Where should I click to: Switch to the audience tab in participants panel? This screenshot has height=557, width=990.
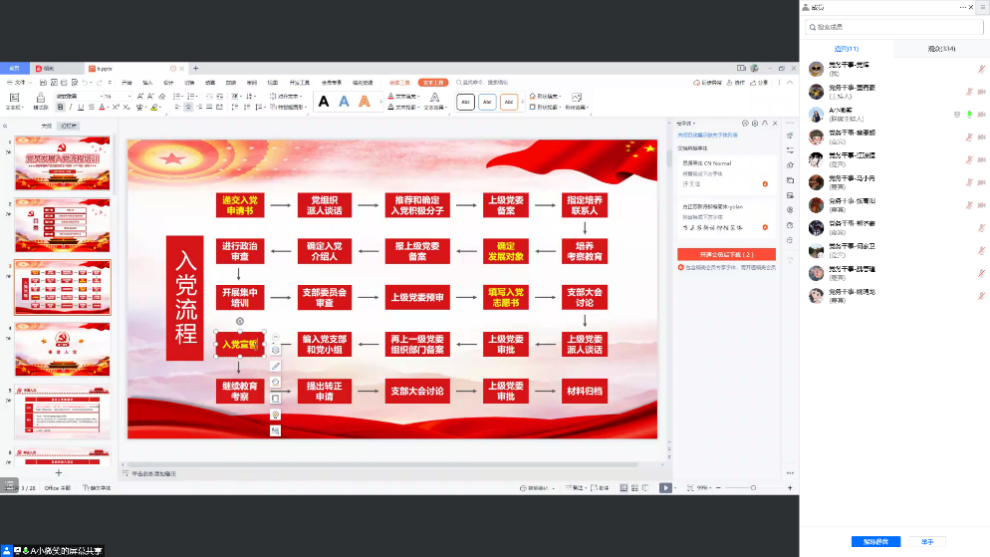(x=941, y=49)
